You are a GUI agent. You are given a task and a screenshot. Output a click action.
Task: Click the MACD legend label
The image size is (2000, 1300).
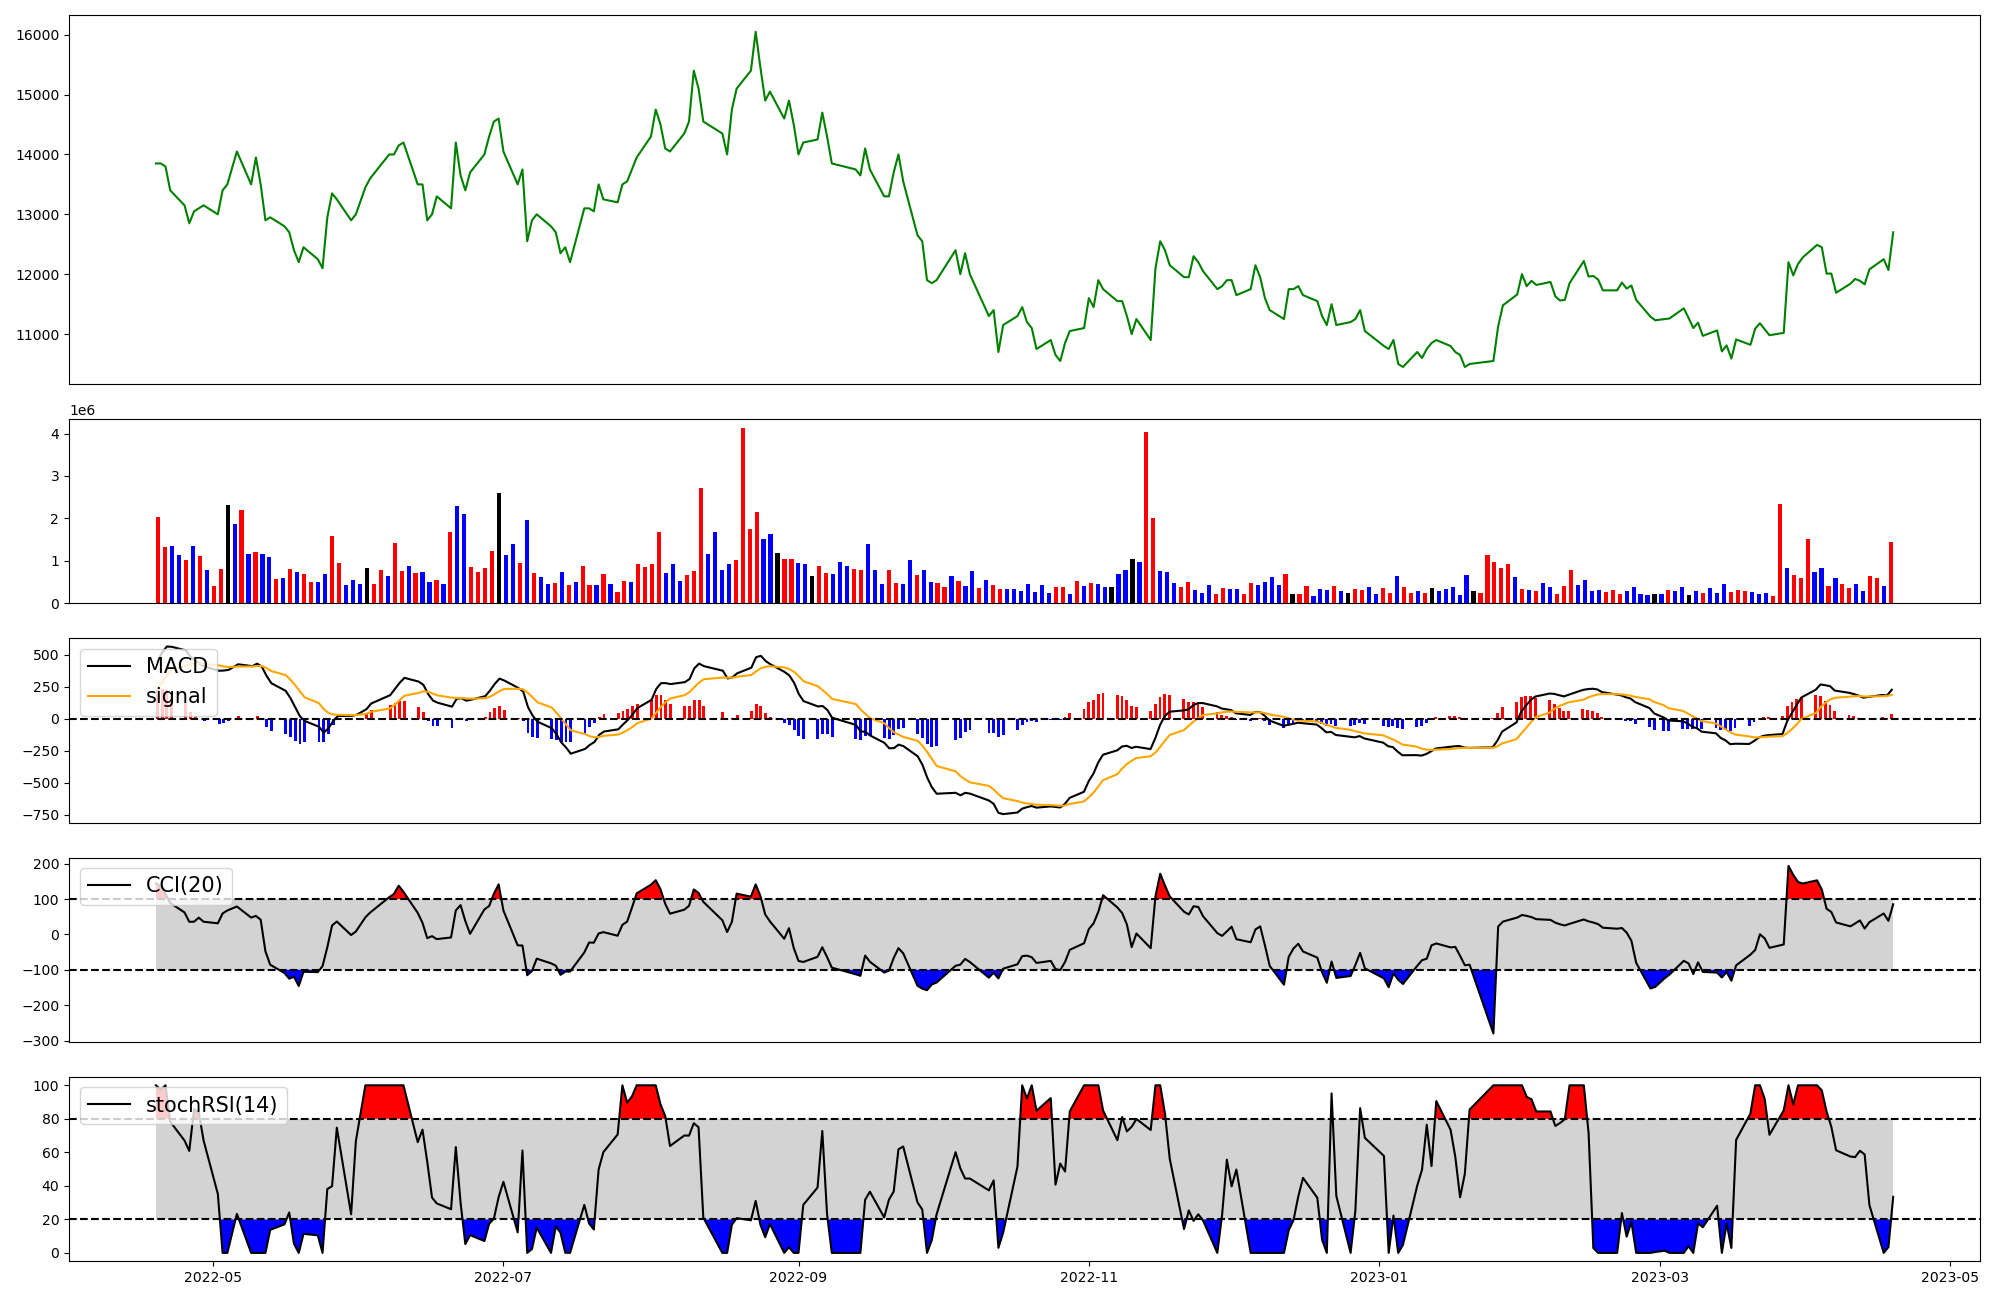pyautogui.click(x=176, y=666)
